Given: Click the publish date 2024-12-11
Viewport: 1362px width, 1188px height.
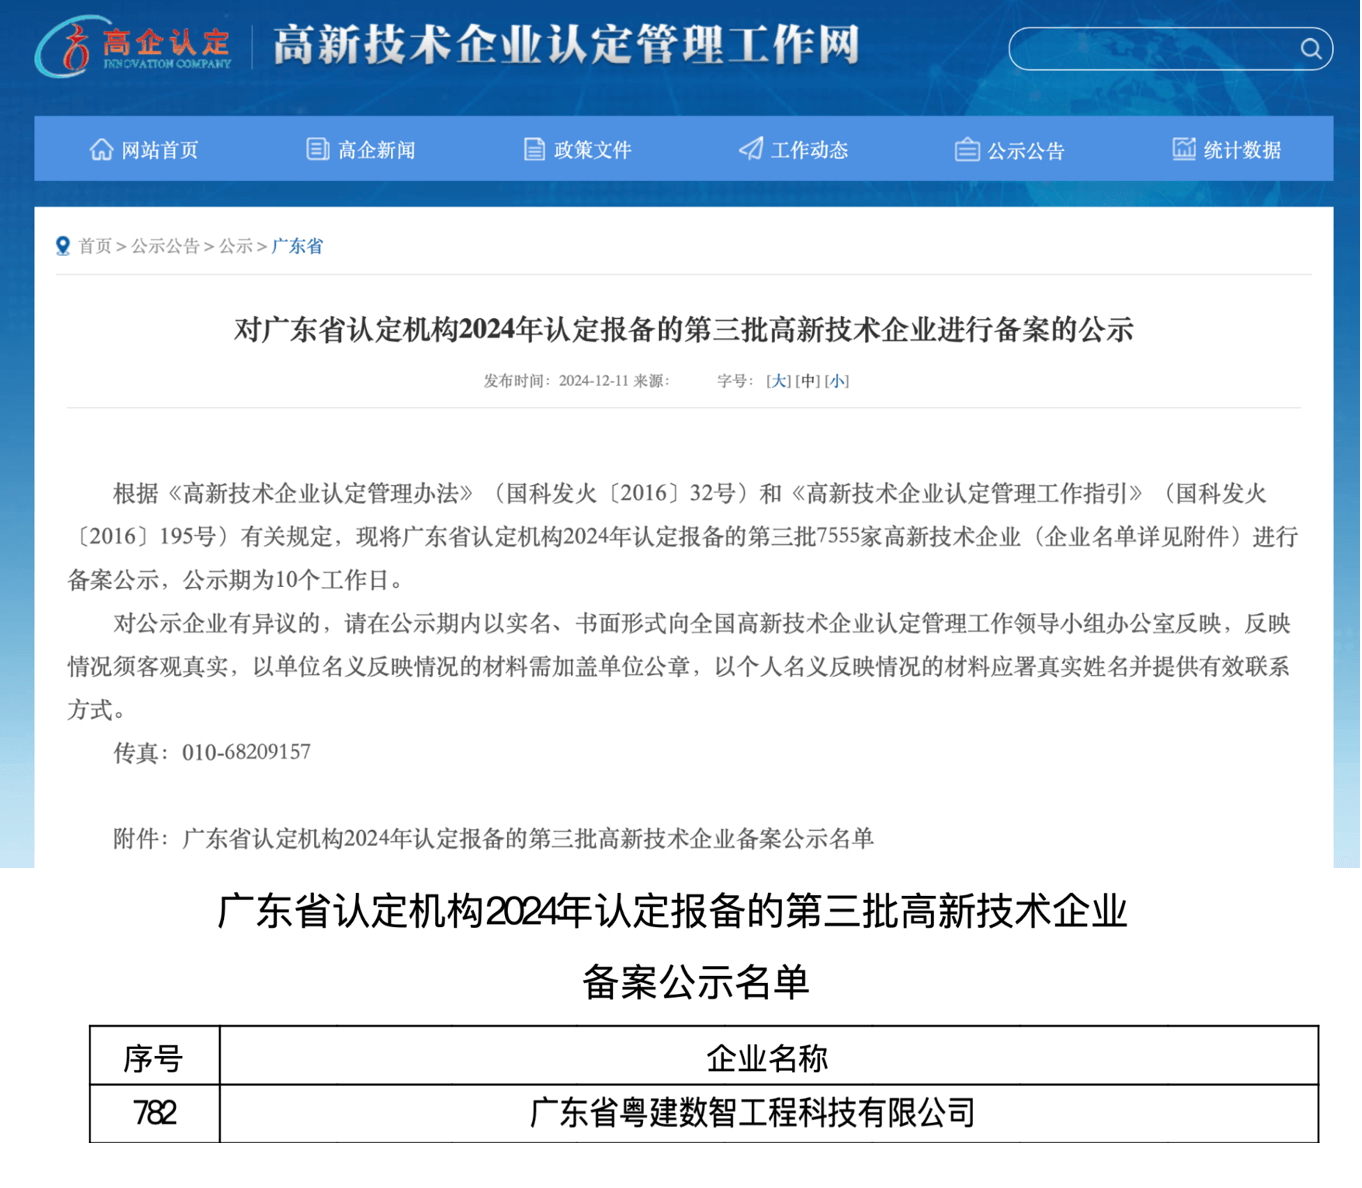Looking at the screenshot, I should 593,381.
